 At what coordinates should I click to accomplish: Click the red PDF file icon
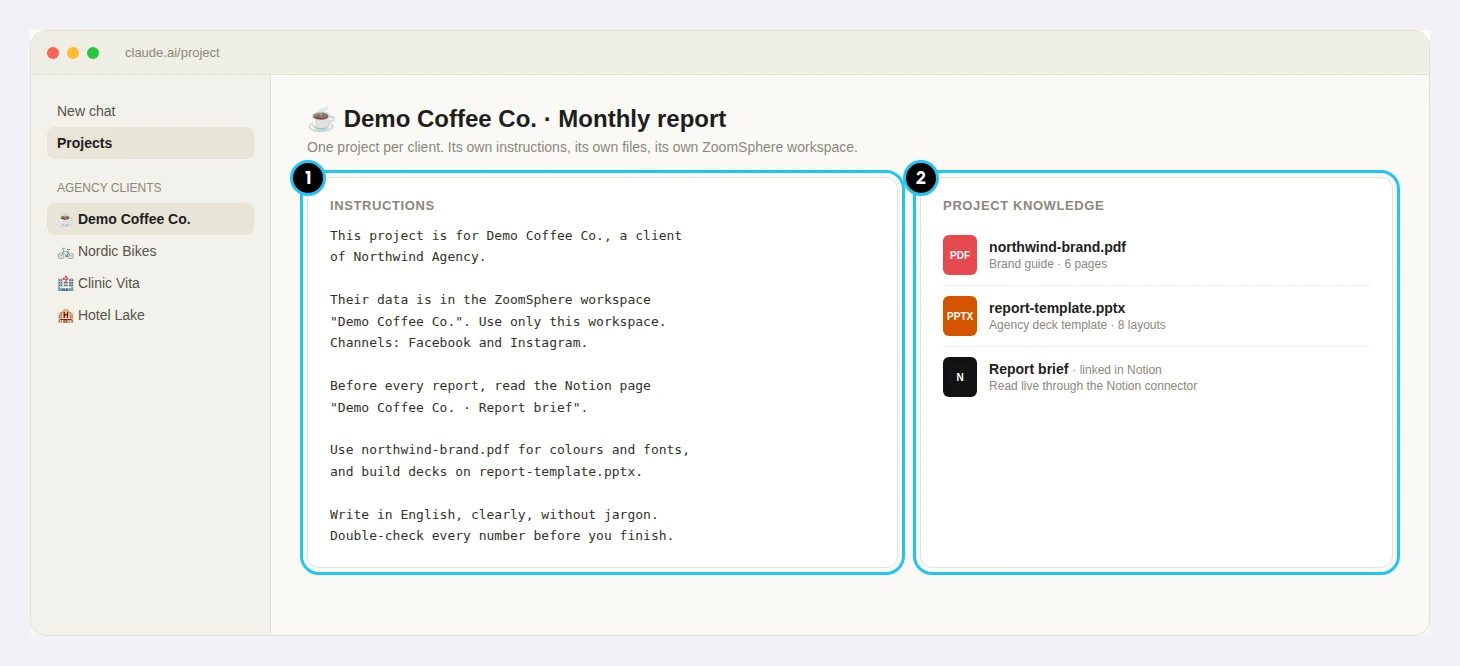[x=960, y=255]
